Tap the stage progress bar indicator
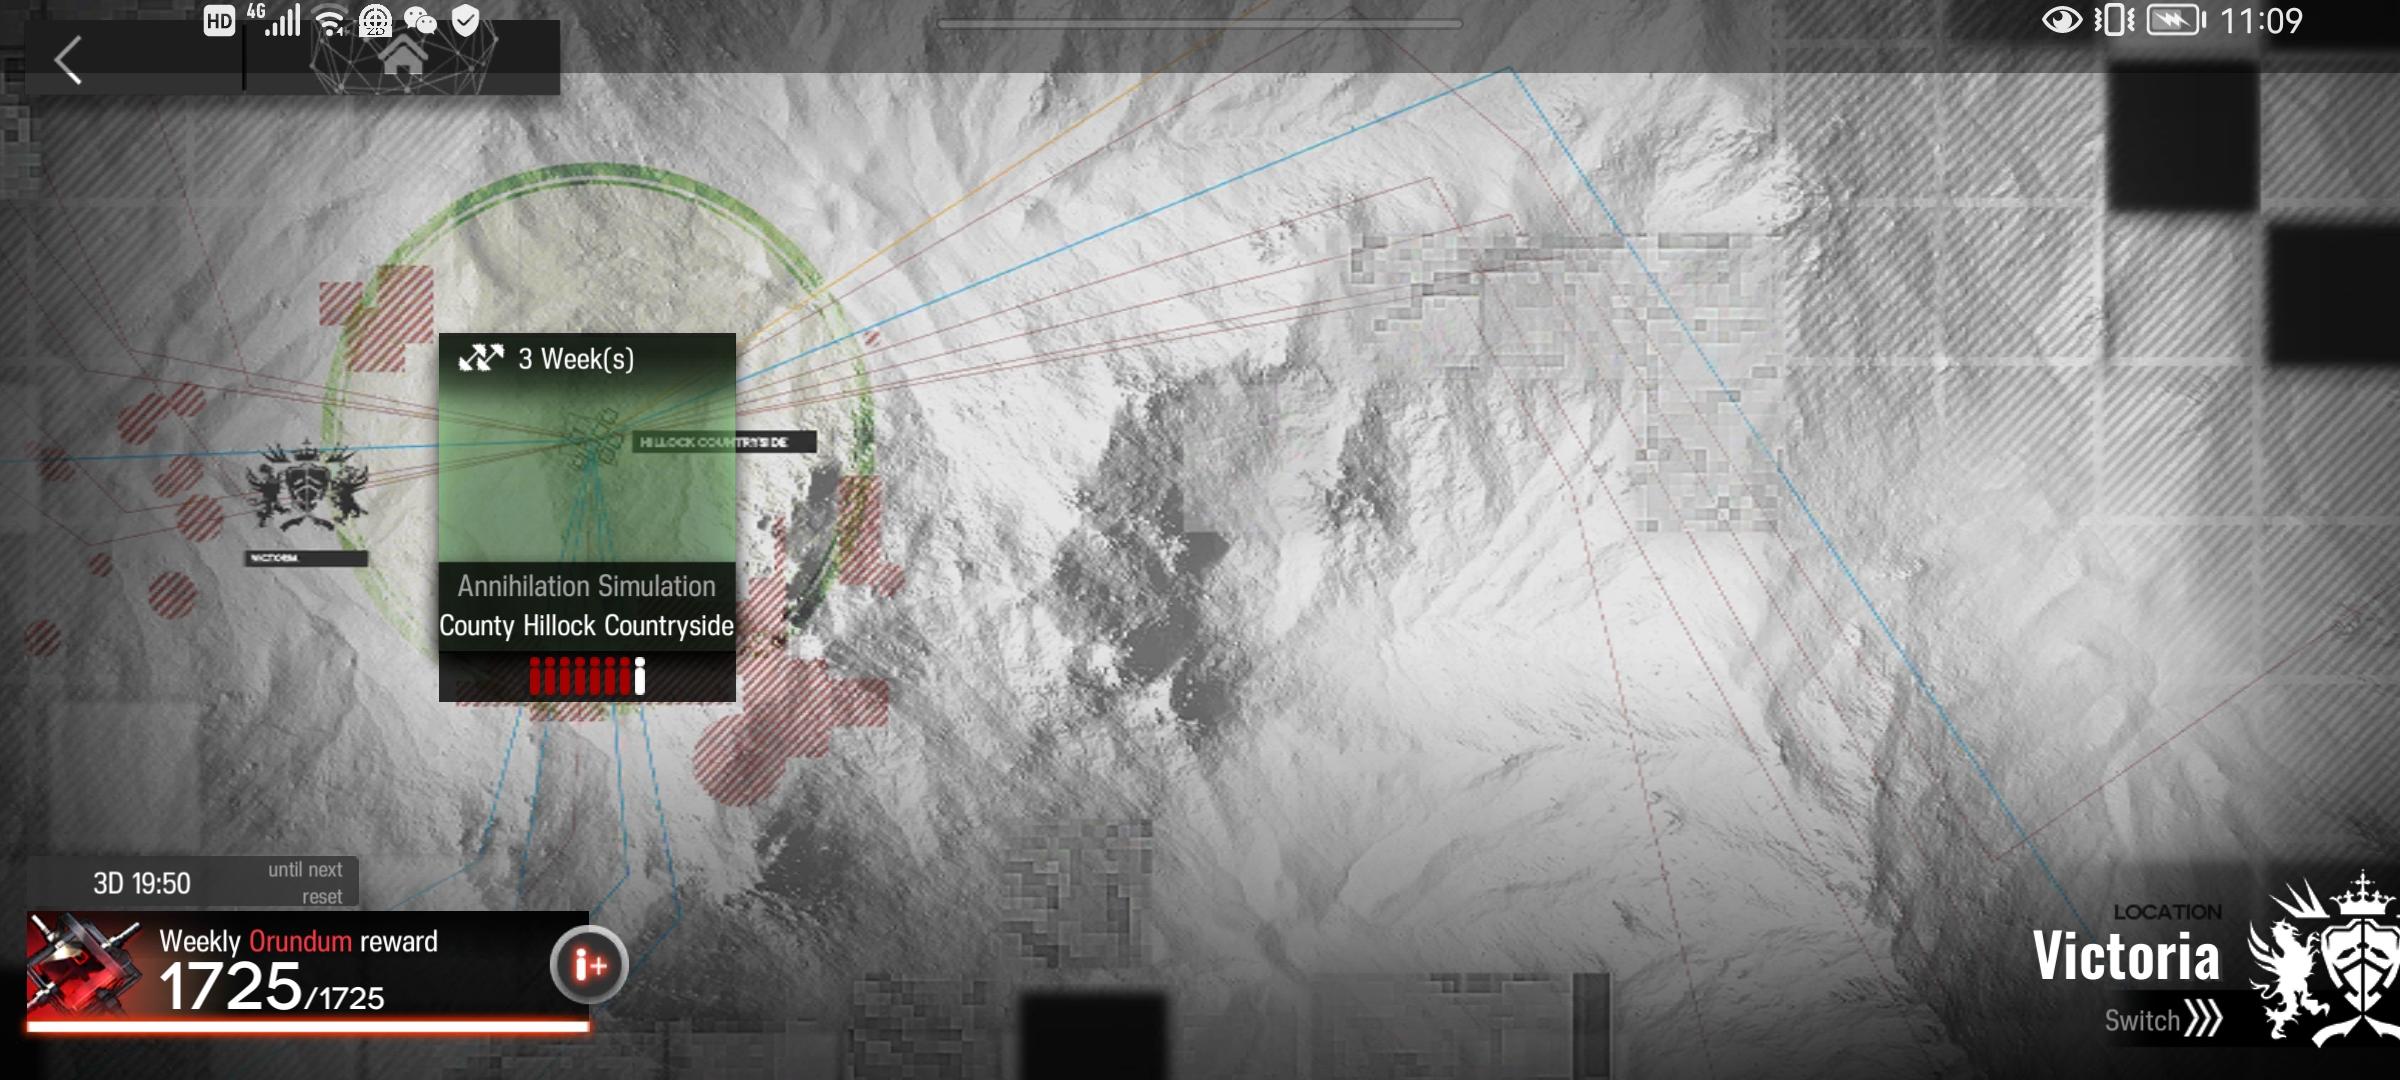This screenshot has height=1080, width=2400. point(587,676)
